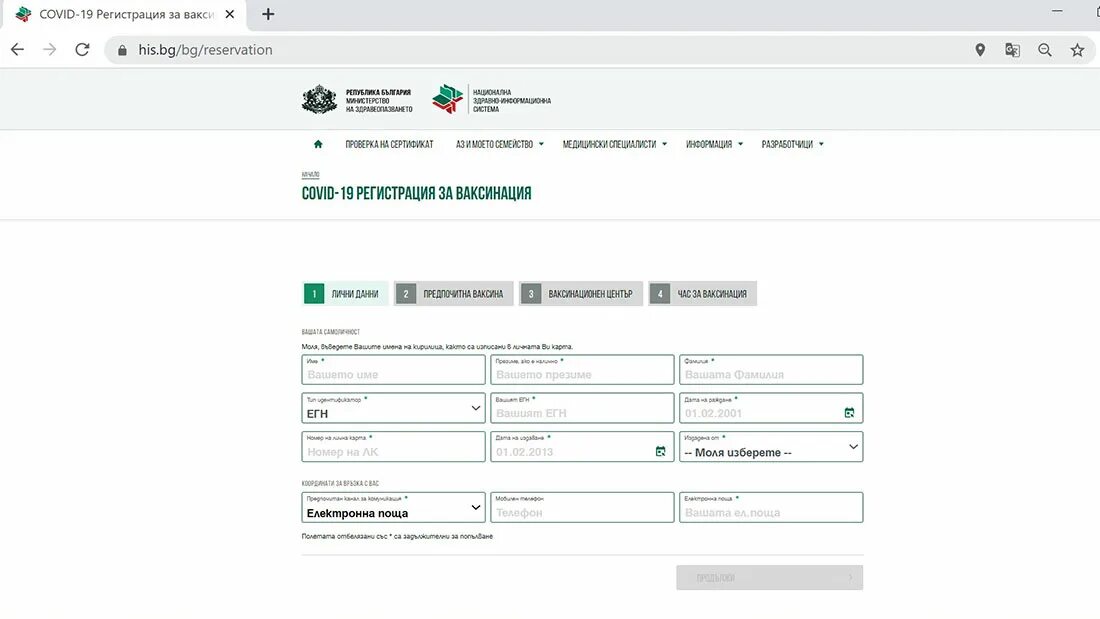
Task: Open calendar icon in date of birth field
Action: [x=849, y=413]
